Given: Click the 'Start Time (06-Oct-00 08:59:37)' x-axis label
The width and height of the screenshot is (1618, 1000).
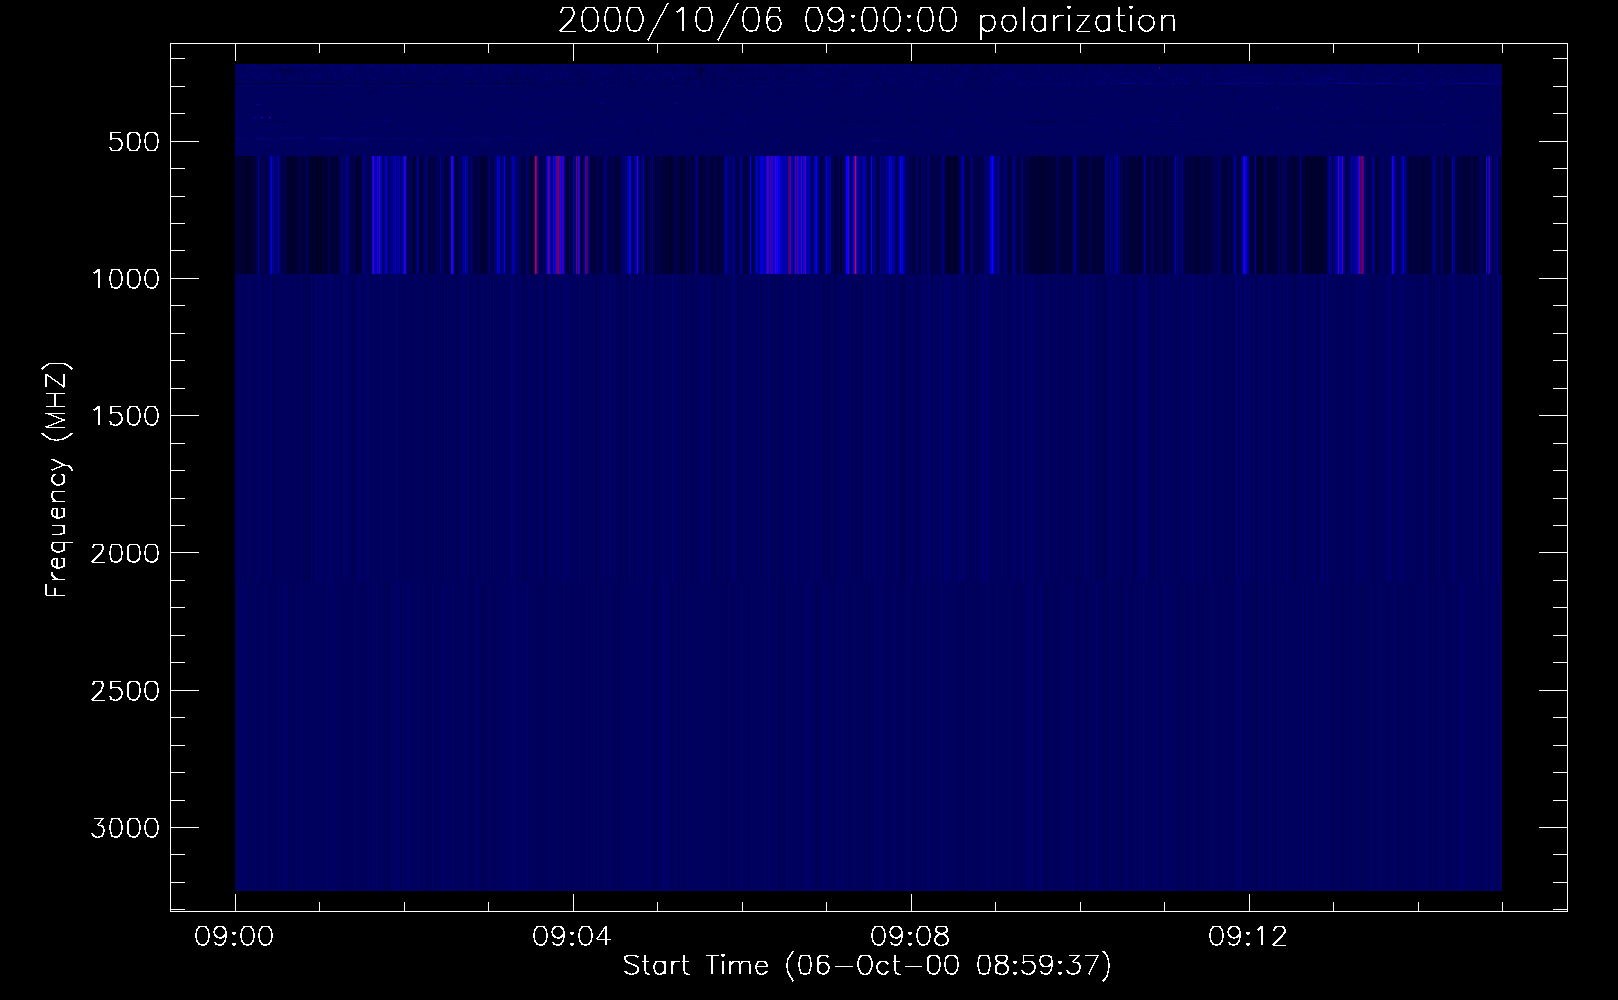Looking at the screenshot, I should point(867,966).
